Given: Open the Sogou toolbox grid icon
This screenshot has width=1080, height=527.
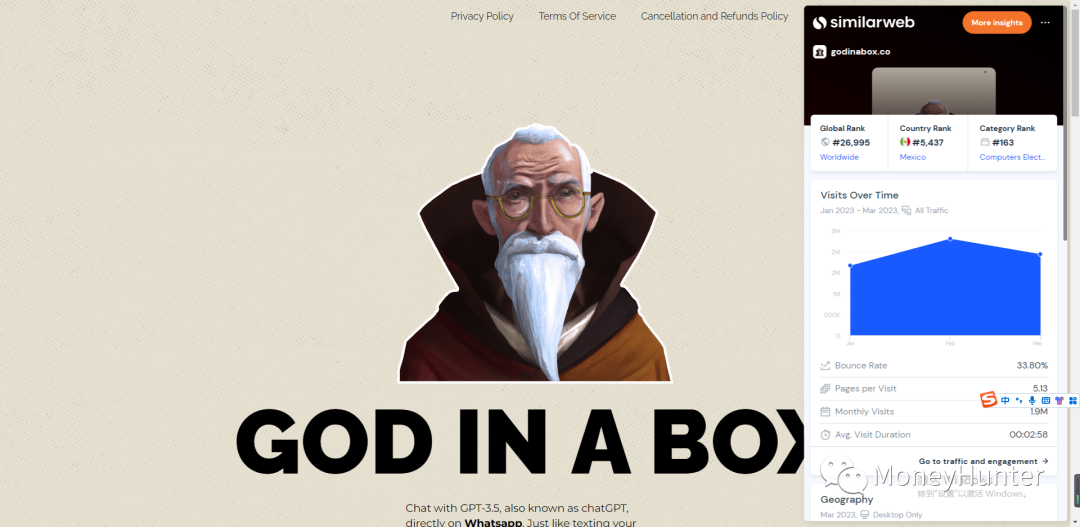Looking at the screenshot, I should coord(1072,400).
